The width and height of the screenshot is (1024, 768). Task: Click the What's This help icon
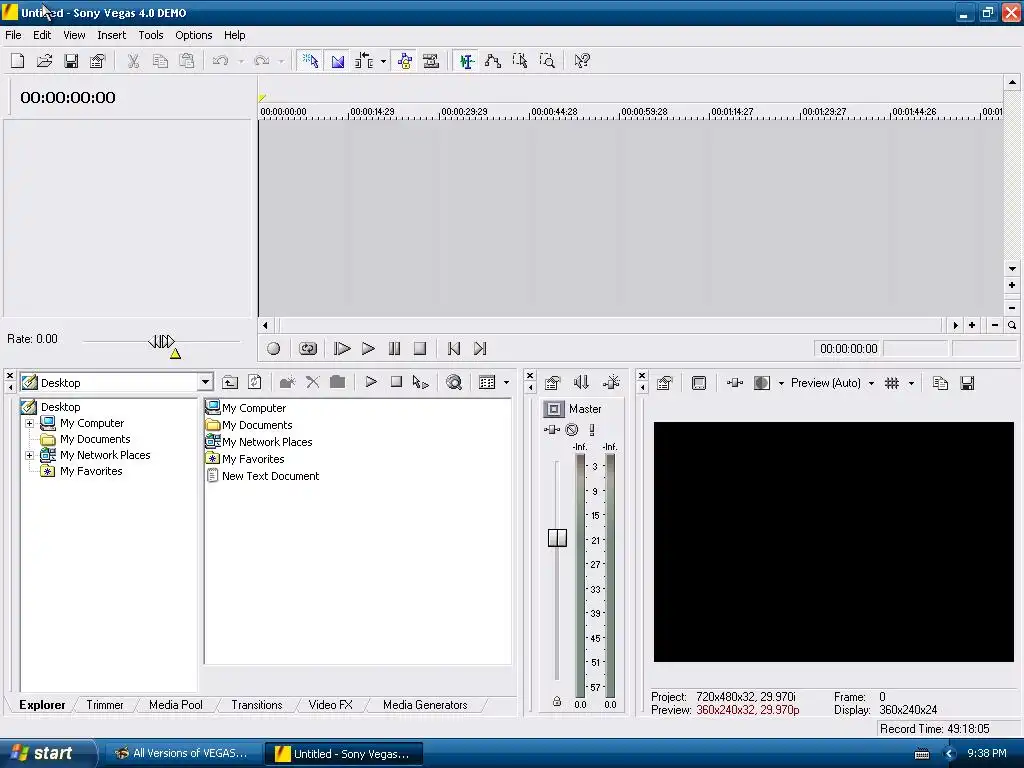click(x=582, y=61)
